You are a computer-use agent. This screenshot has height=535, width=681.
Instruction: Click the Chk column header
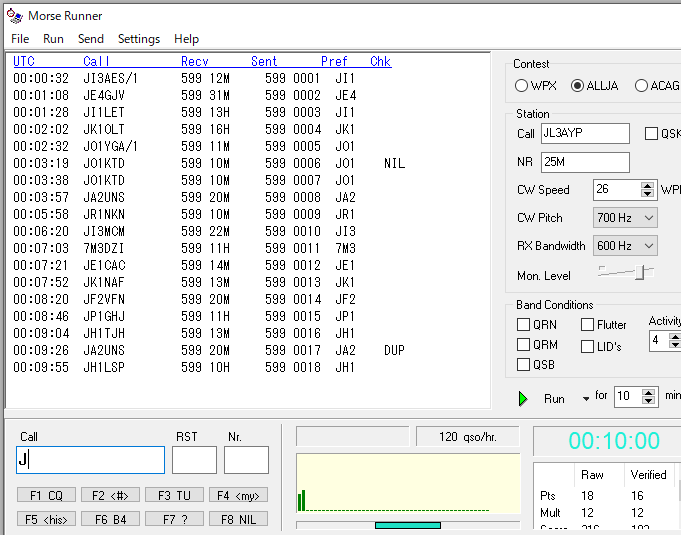click(x=380, y=61)
